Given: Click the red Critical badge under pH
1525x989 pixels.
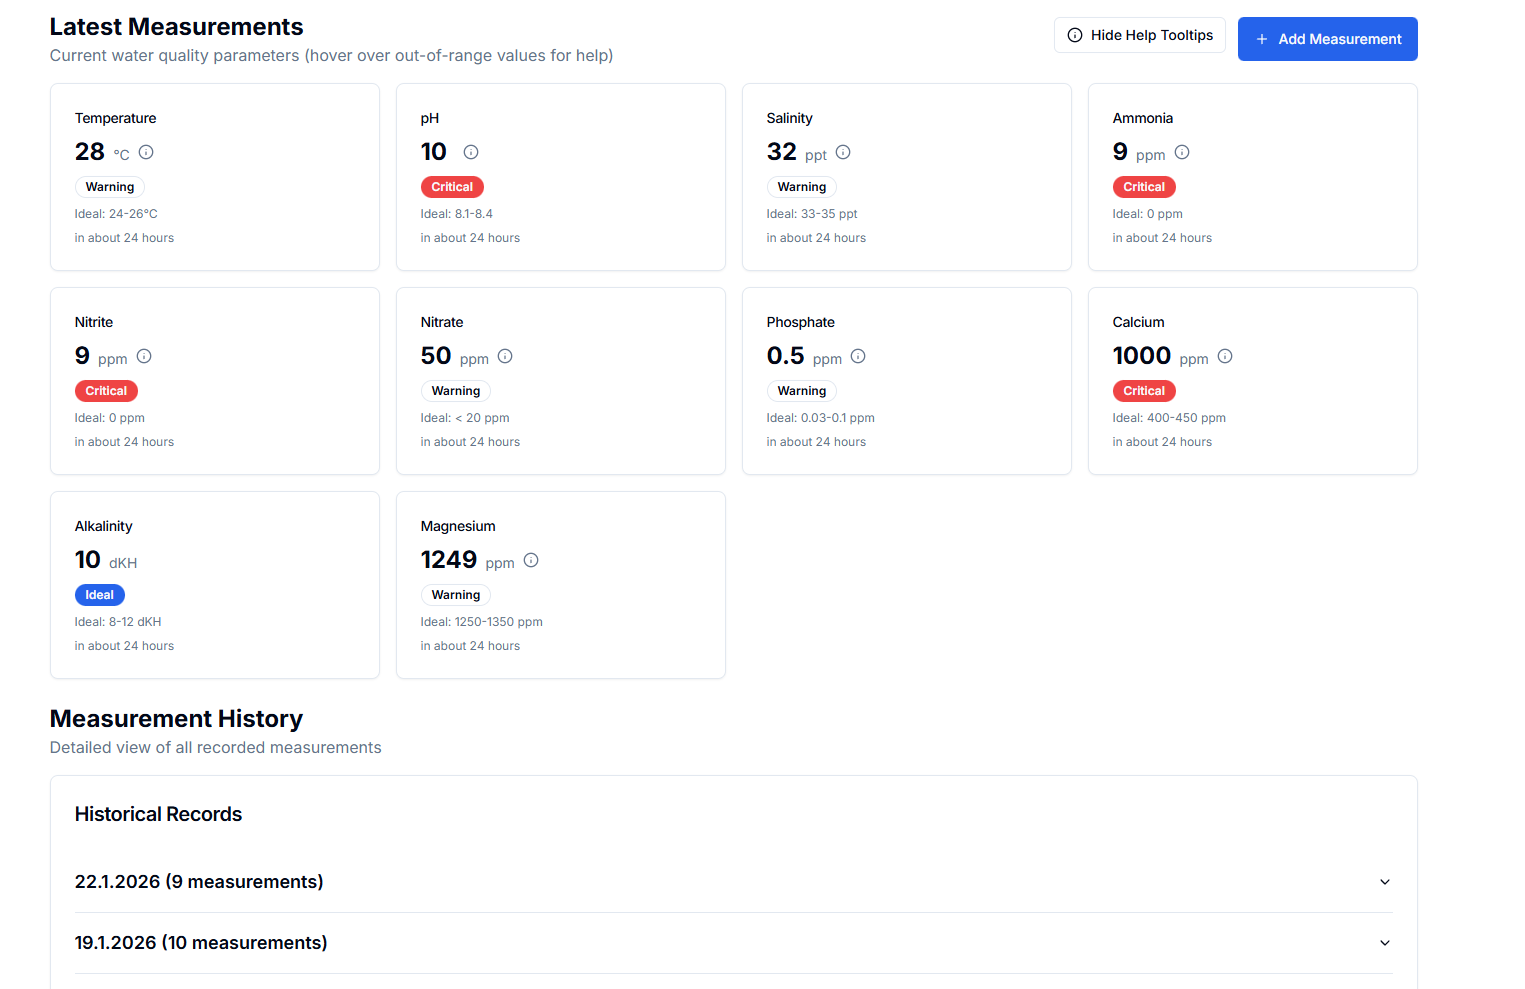Looking at the screenshot, I should [x=452, y=187].
